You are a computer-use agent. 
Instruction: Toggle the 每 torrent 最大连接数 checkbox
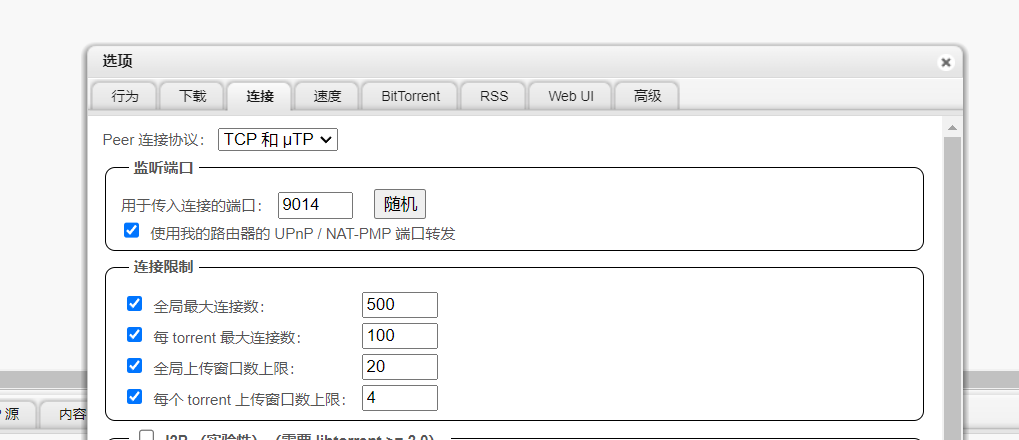135,335
